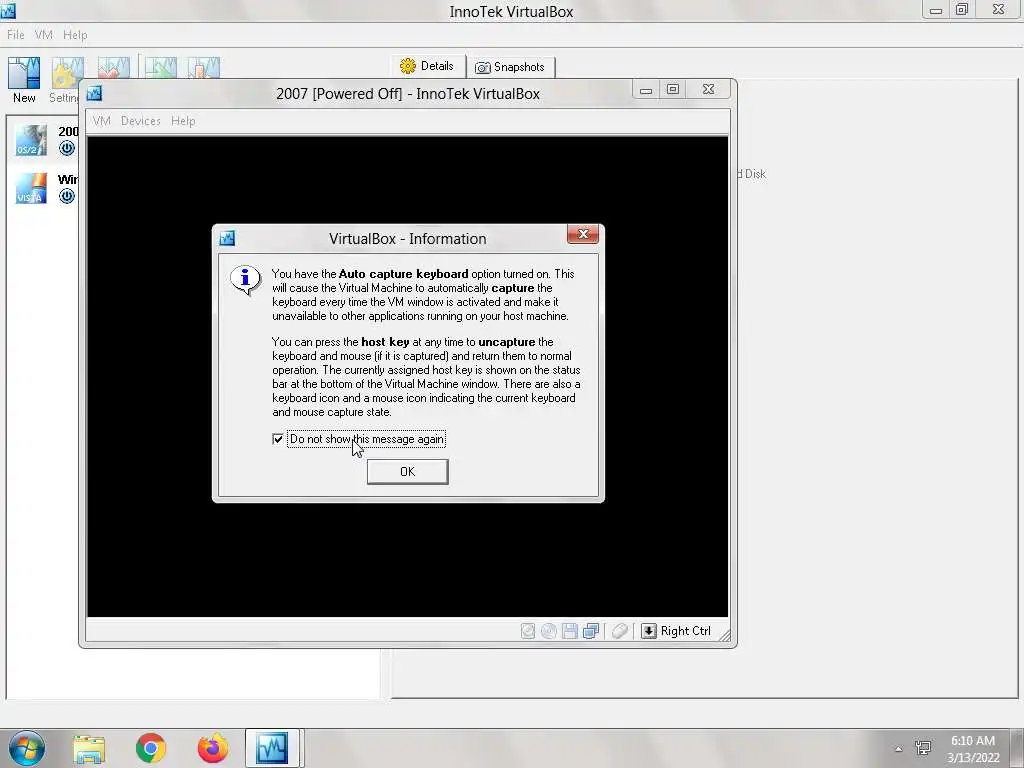Open the VM window's VM menu
This screenshot has height=768, width=1024.
coord(102,121)
